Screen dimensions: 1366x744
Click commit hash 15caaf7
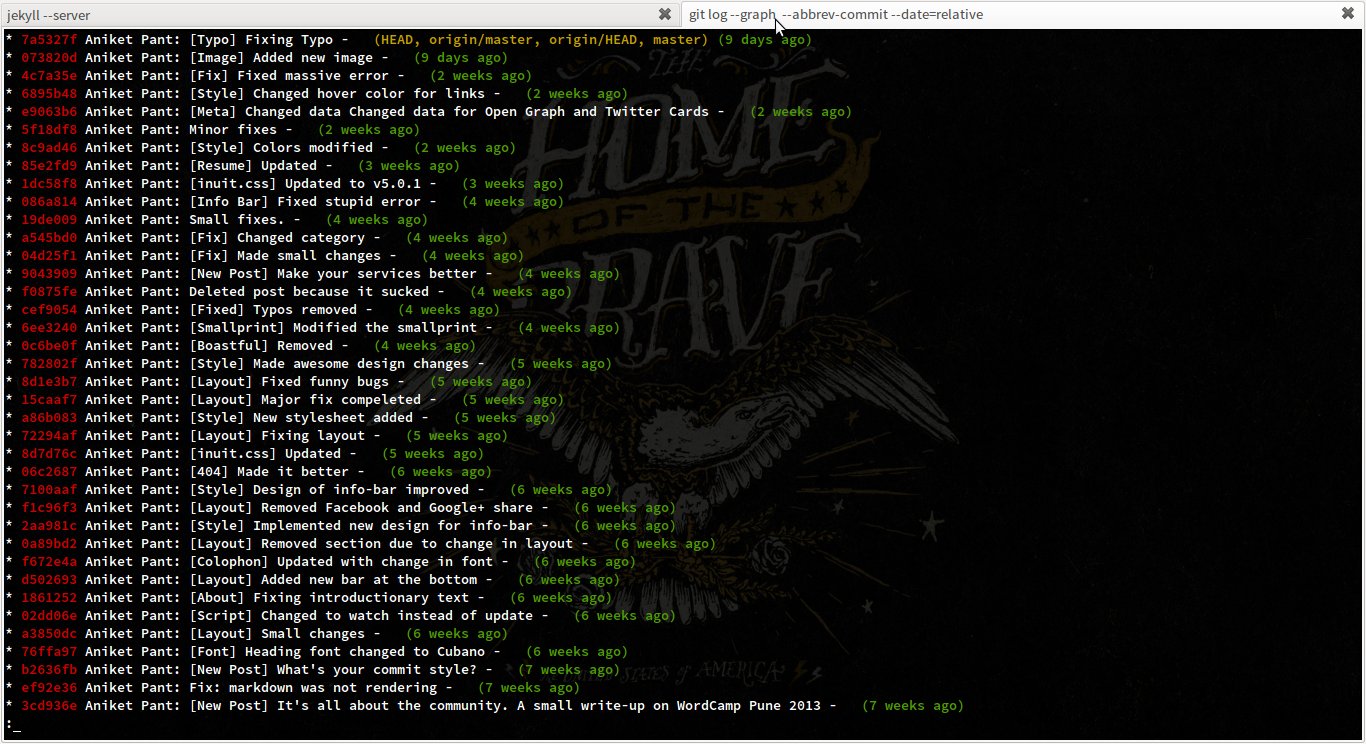pyautogui.click(x=49, y=400)
